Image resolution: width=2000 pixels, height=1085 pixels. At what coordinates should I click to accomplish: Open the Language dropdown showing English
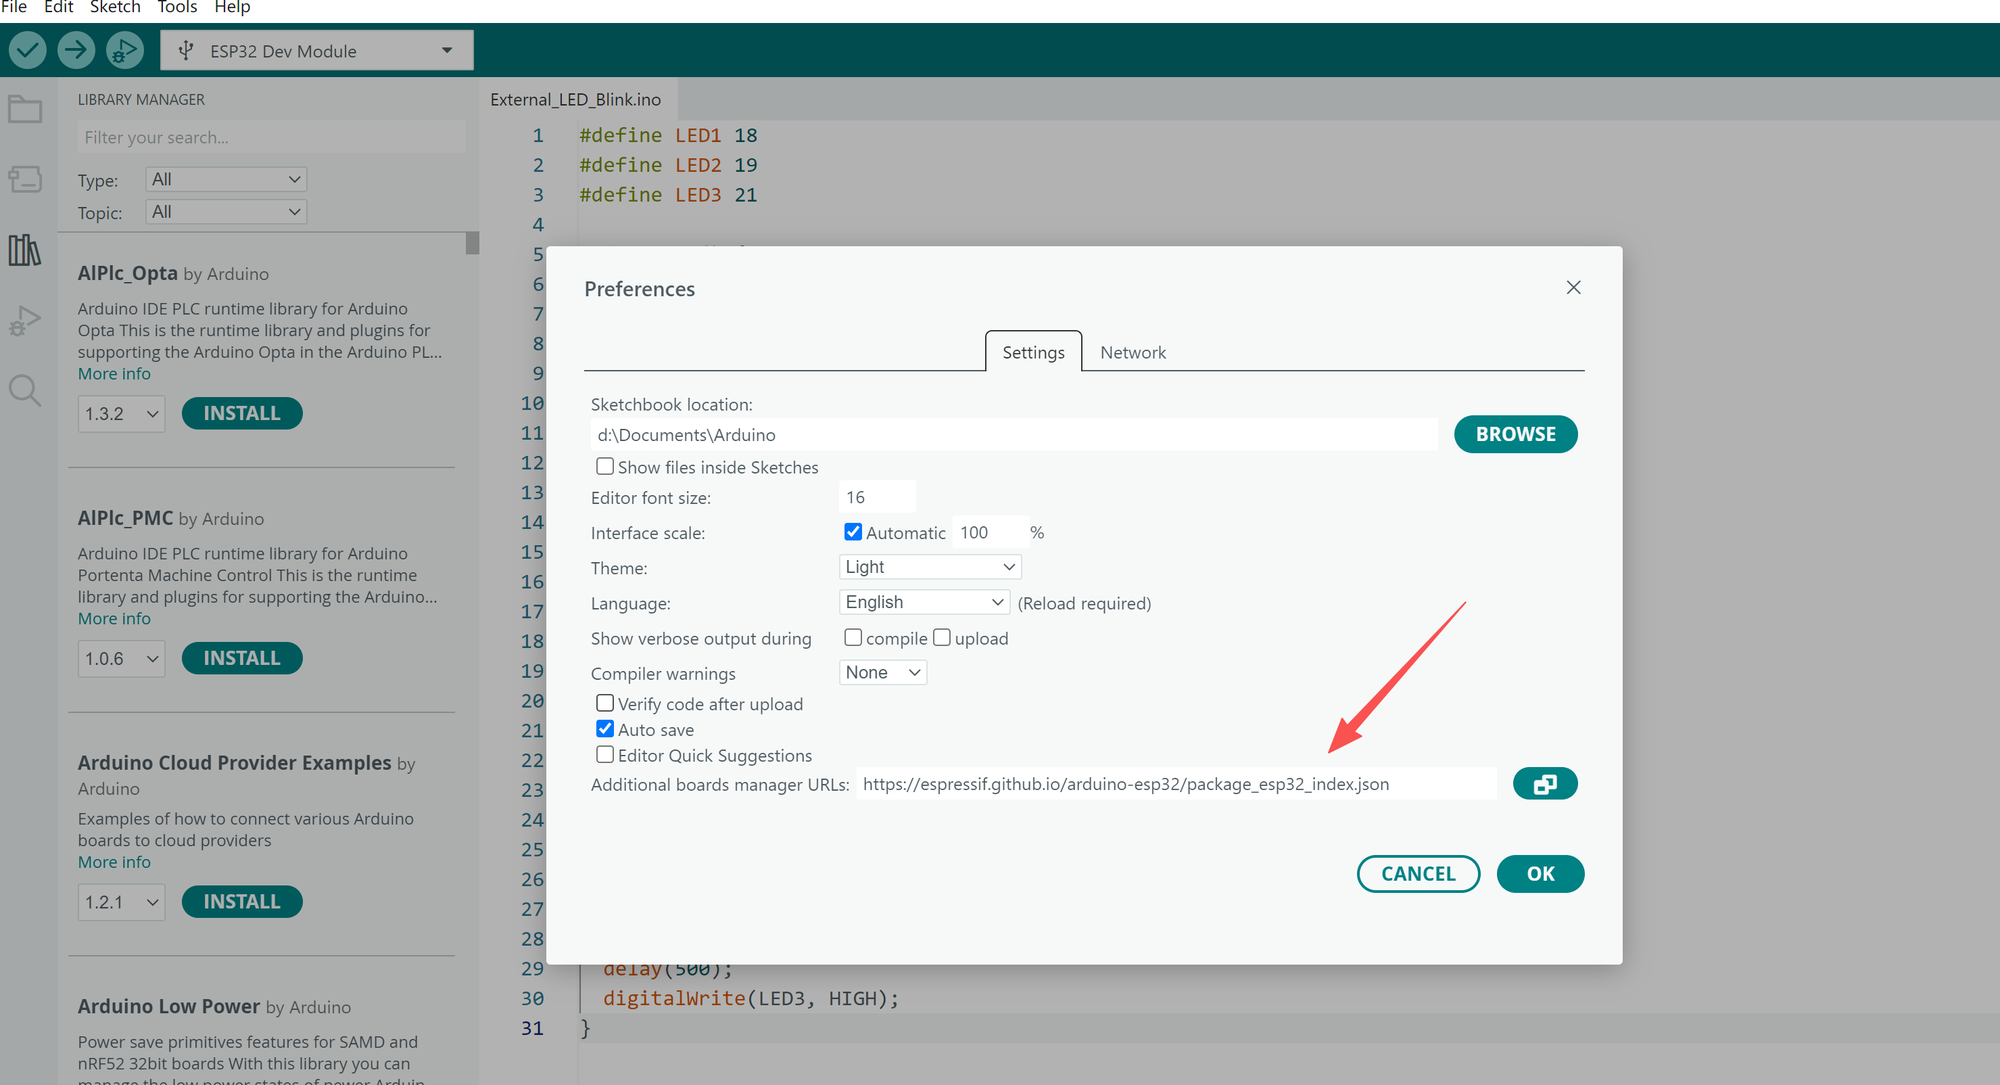point(924,602)
